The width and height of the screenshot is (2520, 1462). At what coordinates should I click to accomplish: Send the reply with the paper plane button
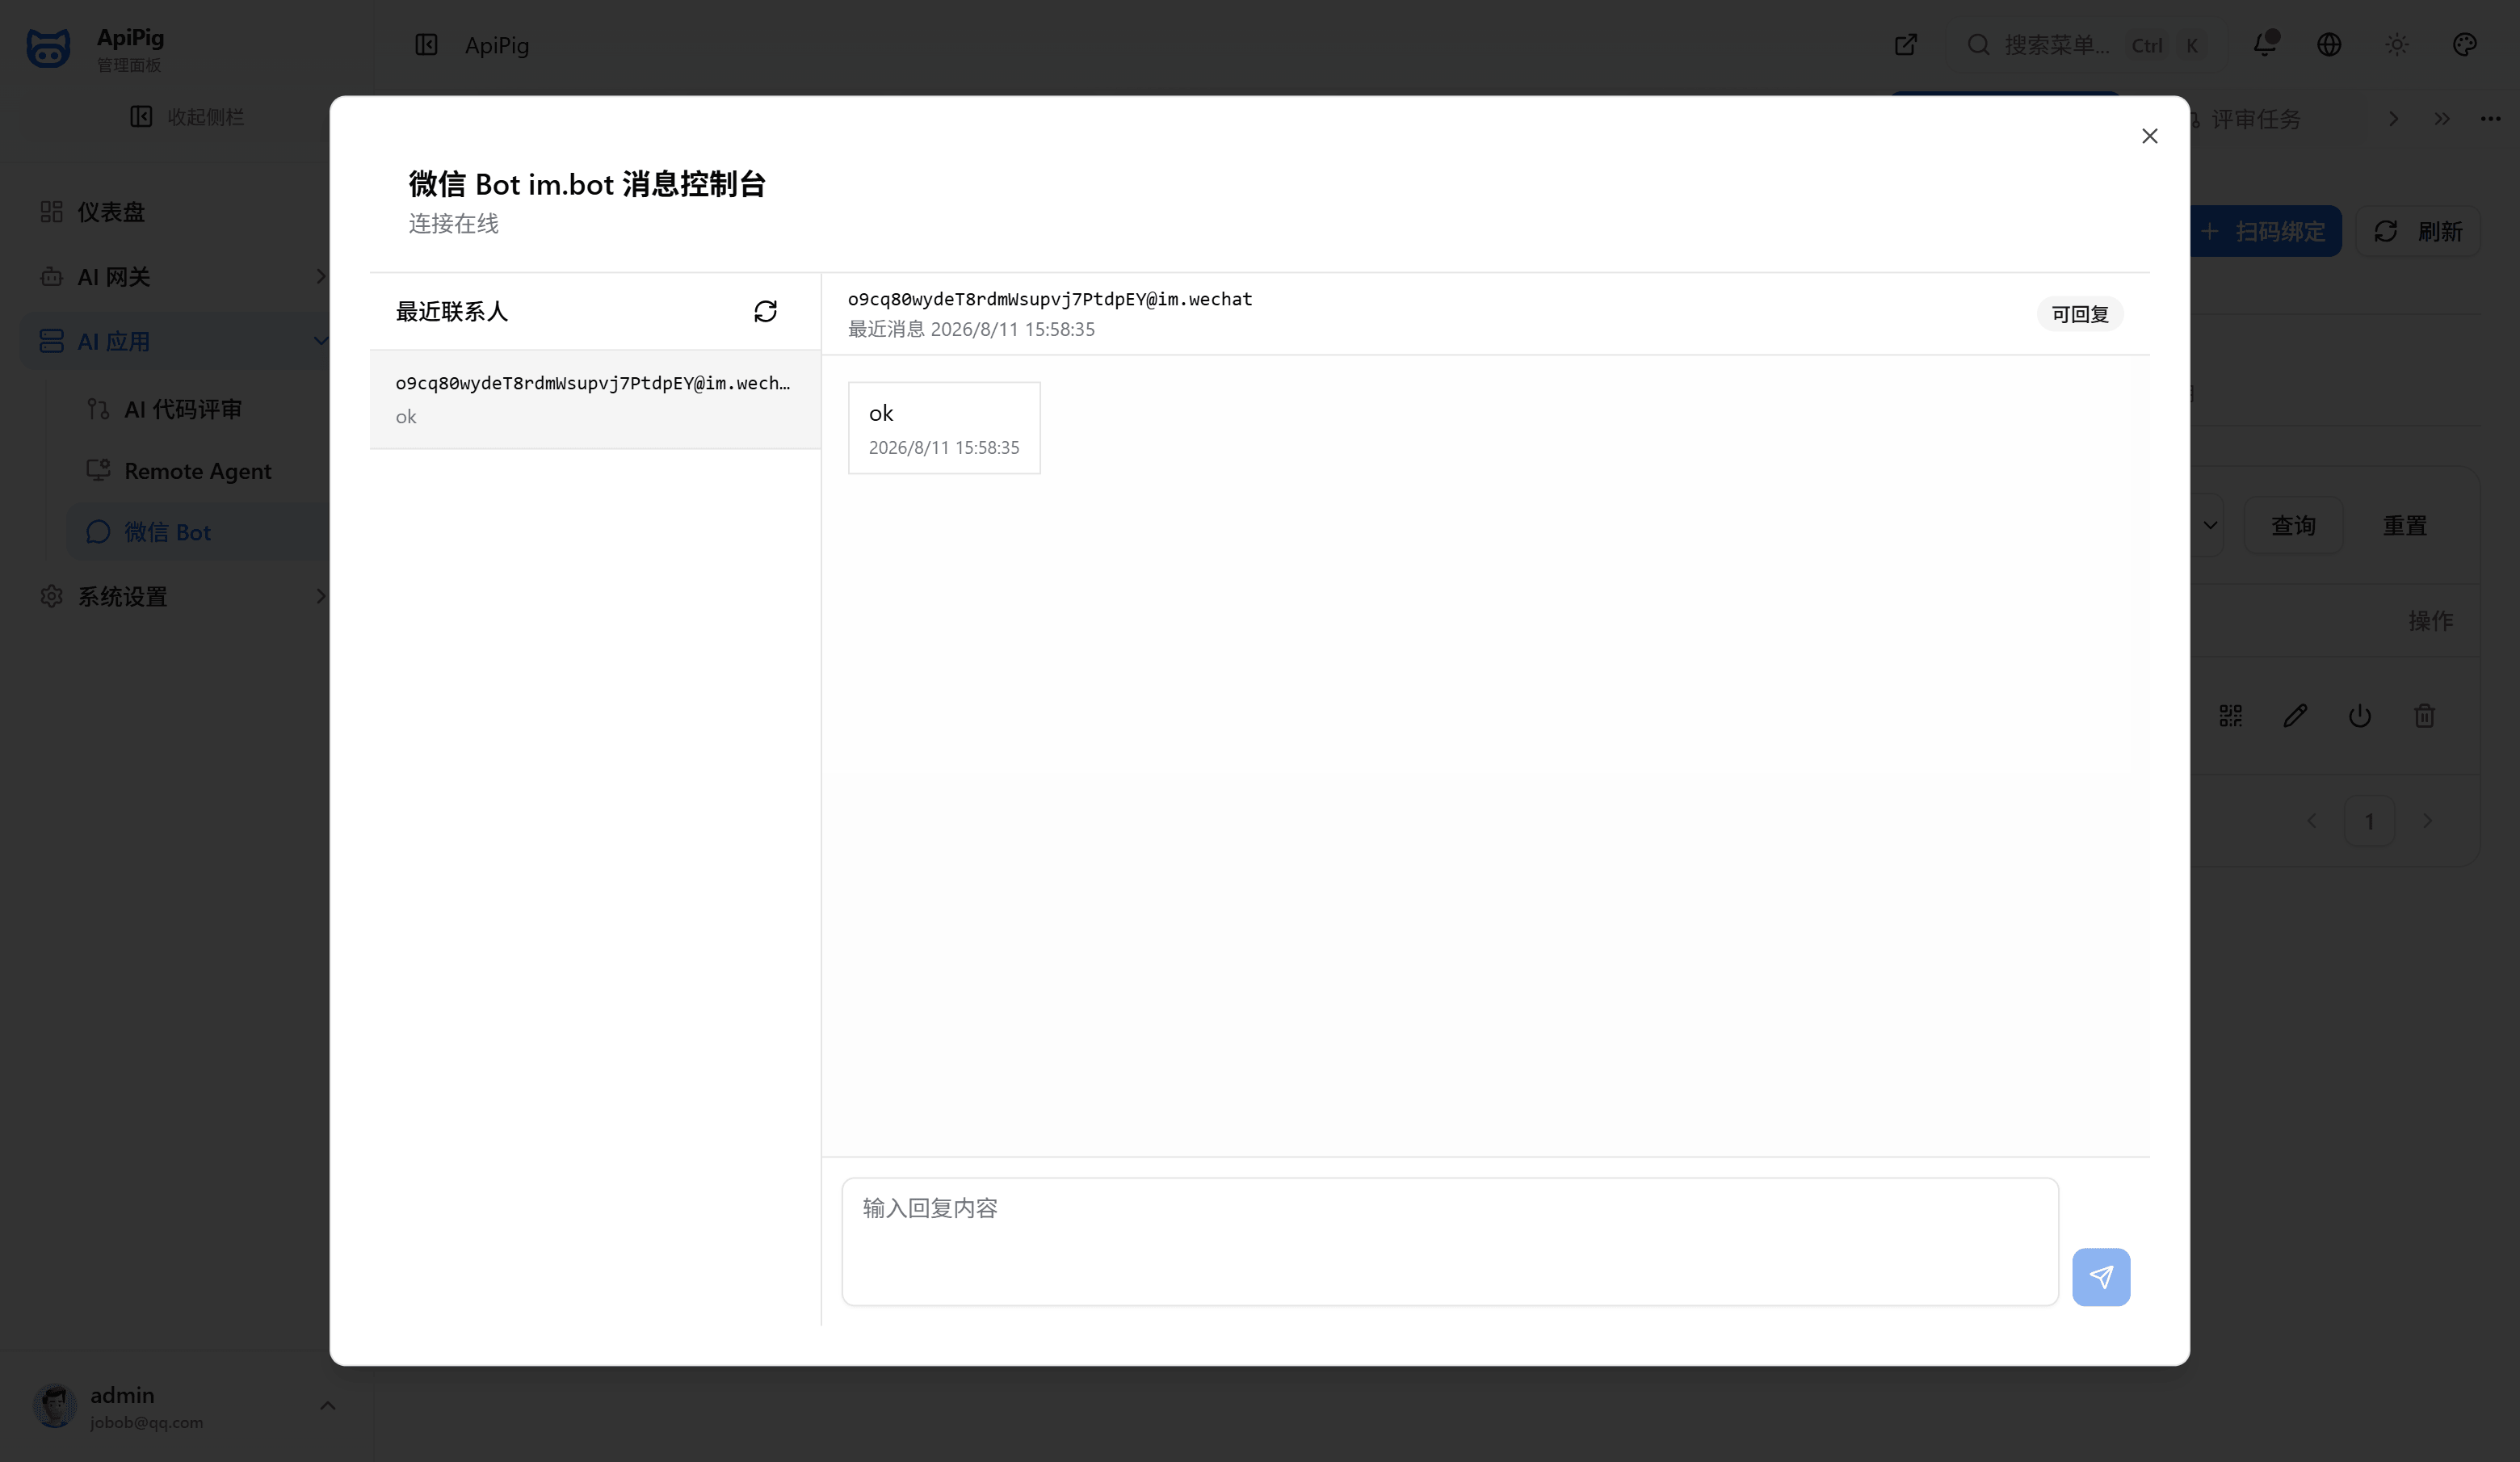[2101, 1276]
